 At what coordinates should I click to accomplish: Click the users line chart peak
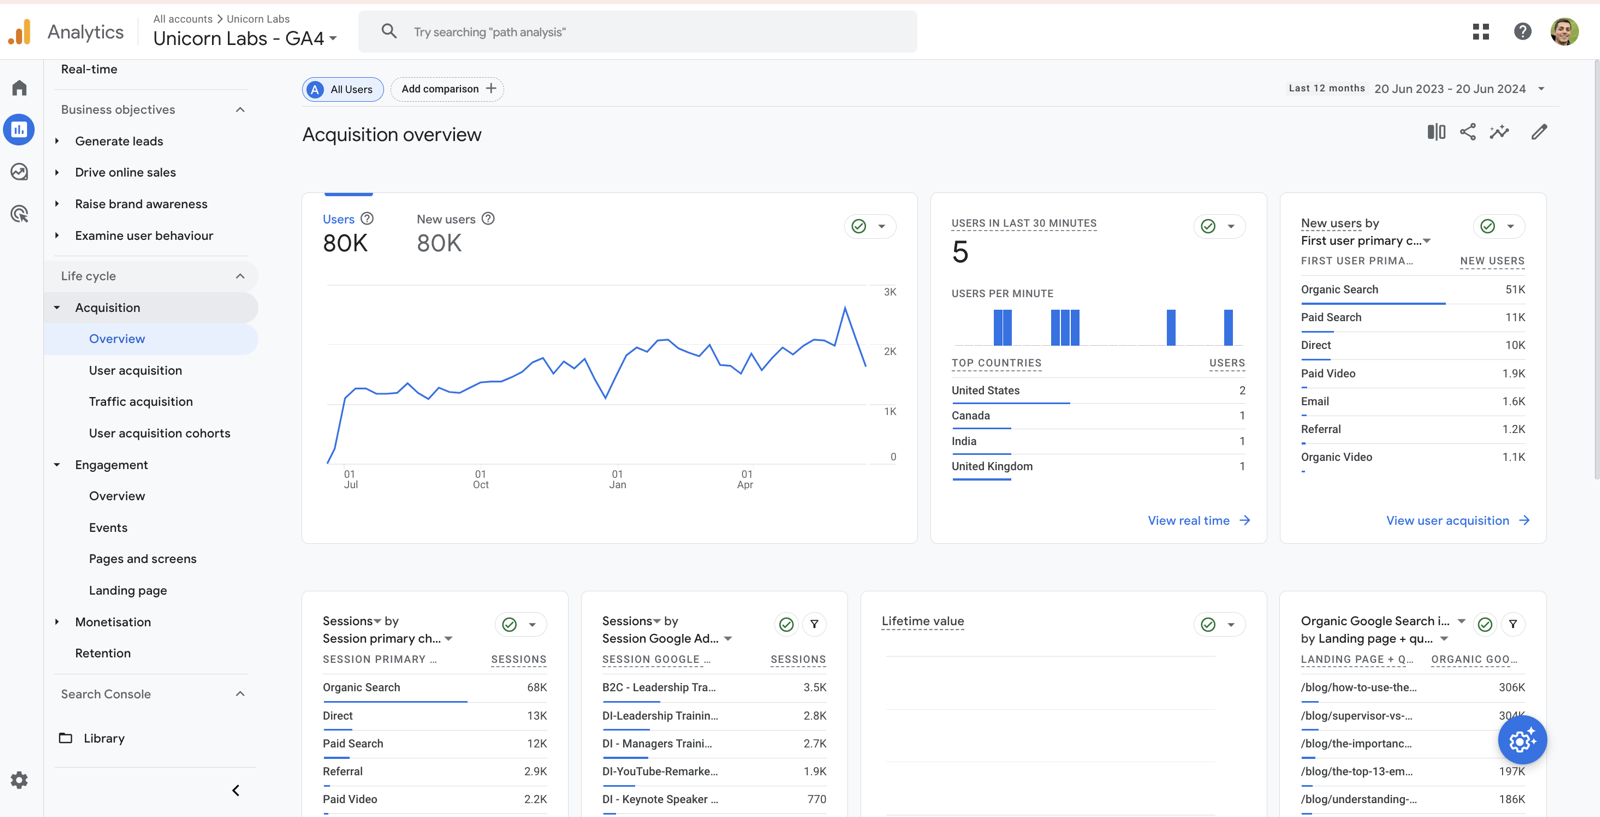845,308
